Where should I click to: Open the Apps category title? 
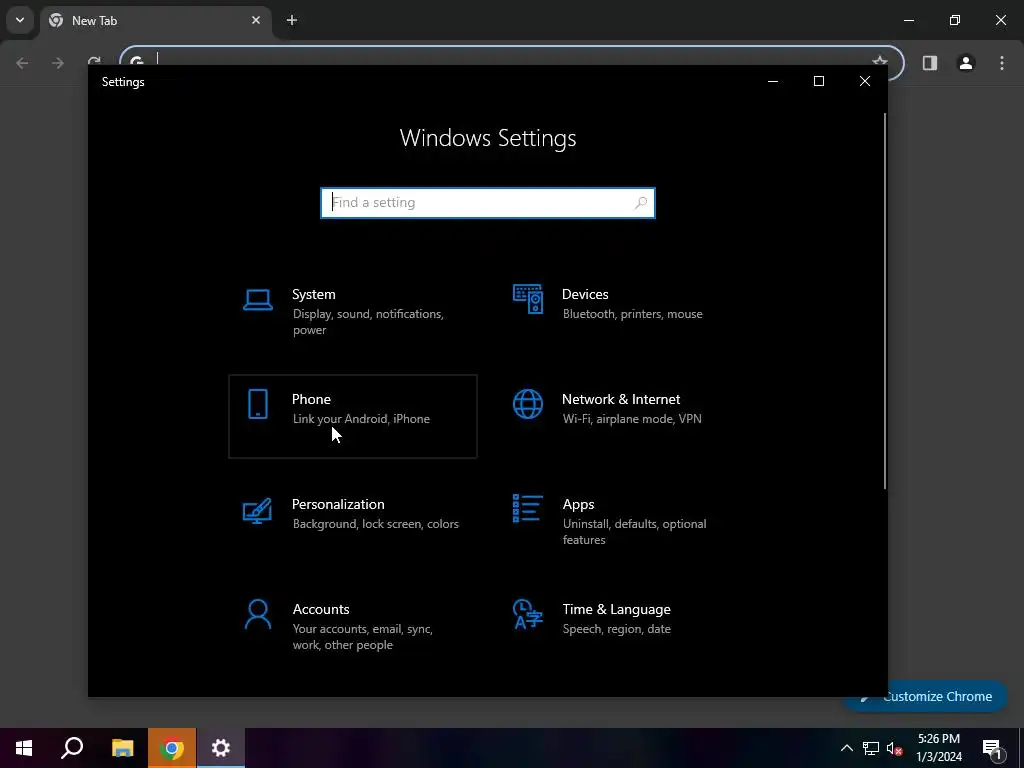pyautogui.click(x=579, y=504)
